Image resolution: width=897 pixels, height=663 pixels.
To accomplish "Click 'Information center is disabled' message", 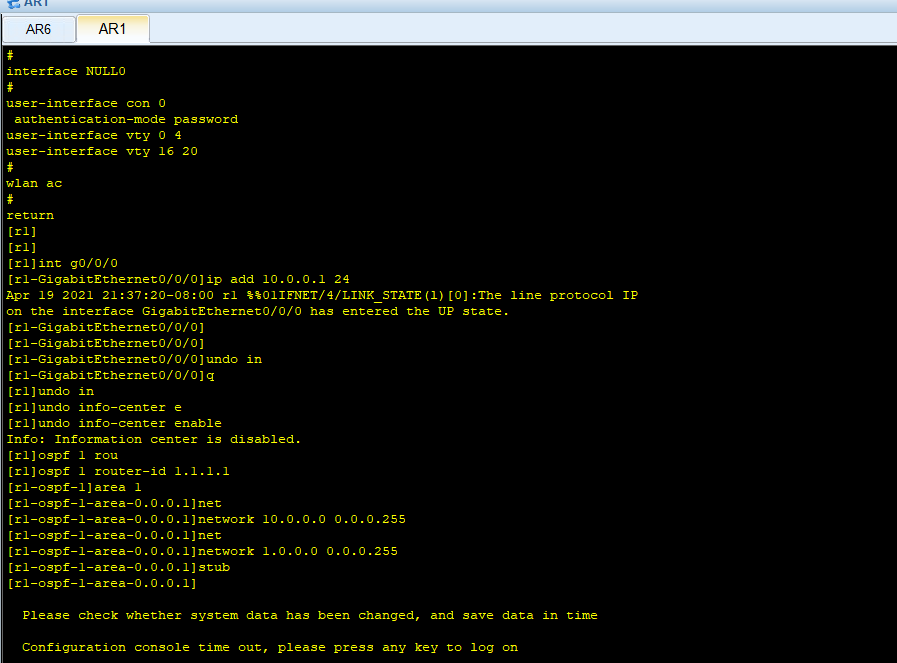I will tap(153, 440).
